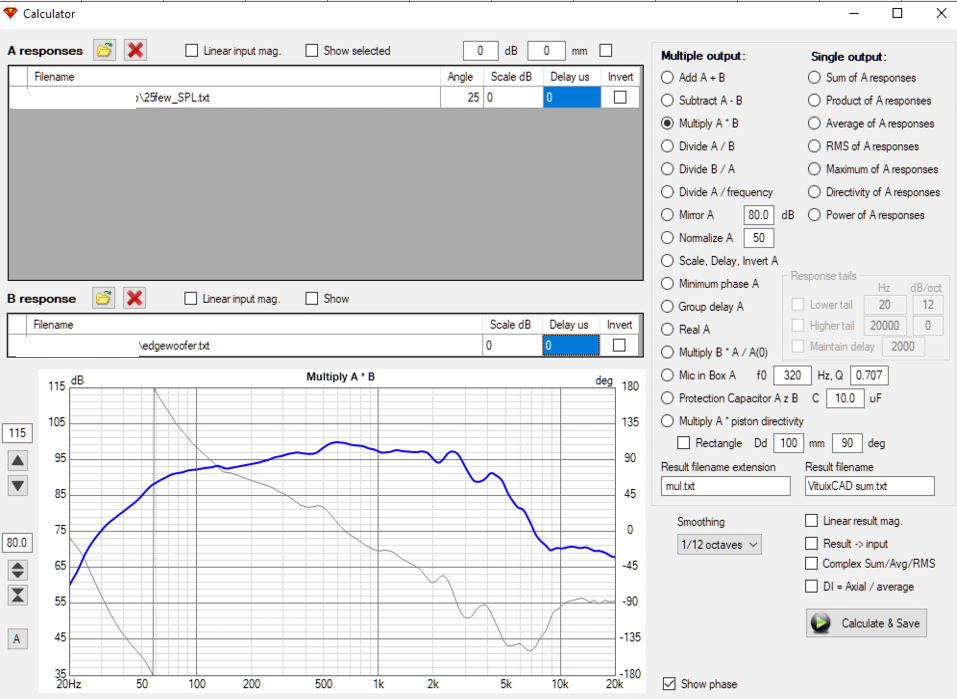957x699 pixels.
Task: Tick the checkbox next to mm field
Action: tap(605, 51)
